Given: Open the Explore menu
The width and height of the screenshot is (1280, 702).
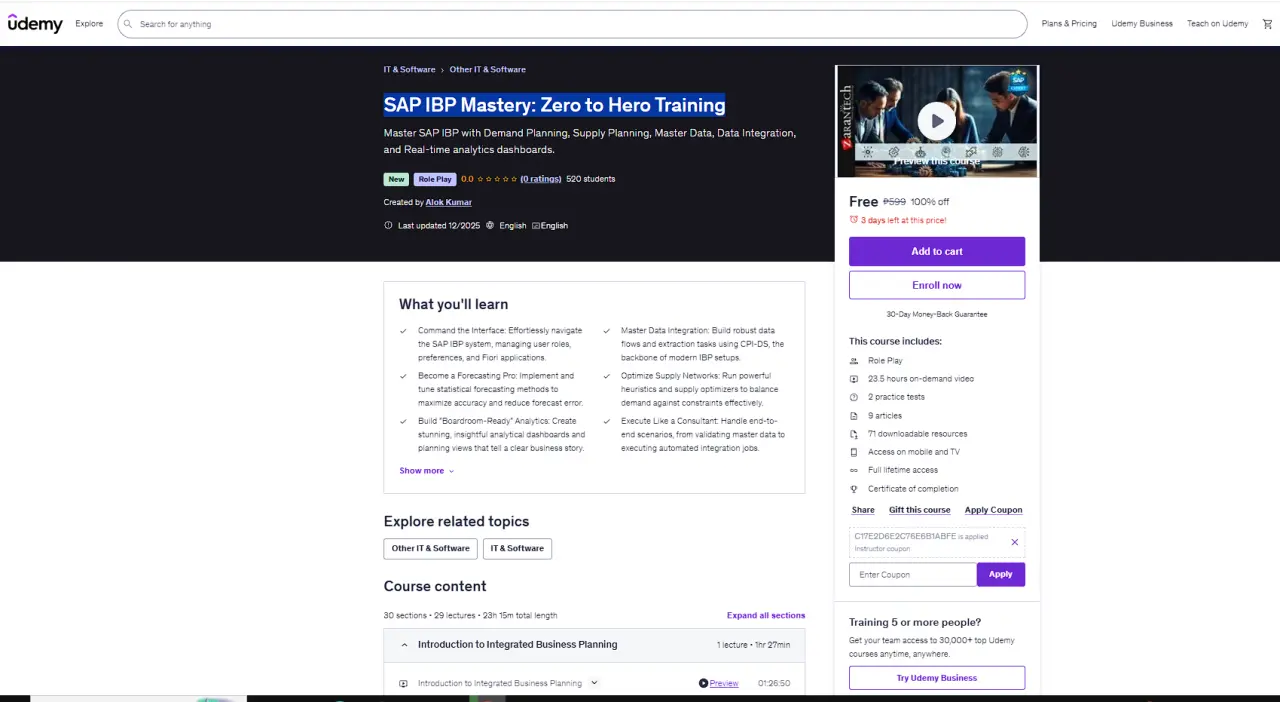Looking at the screenshot, I should 89,24.
